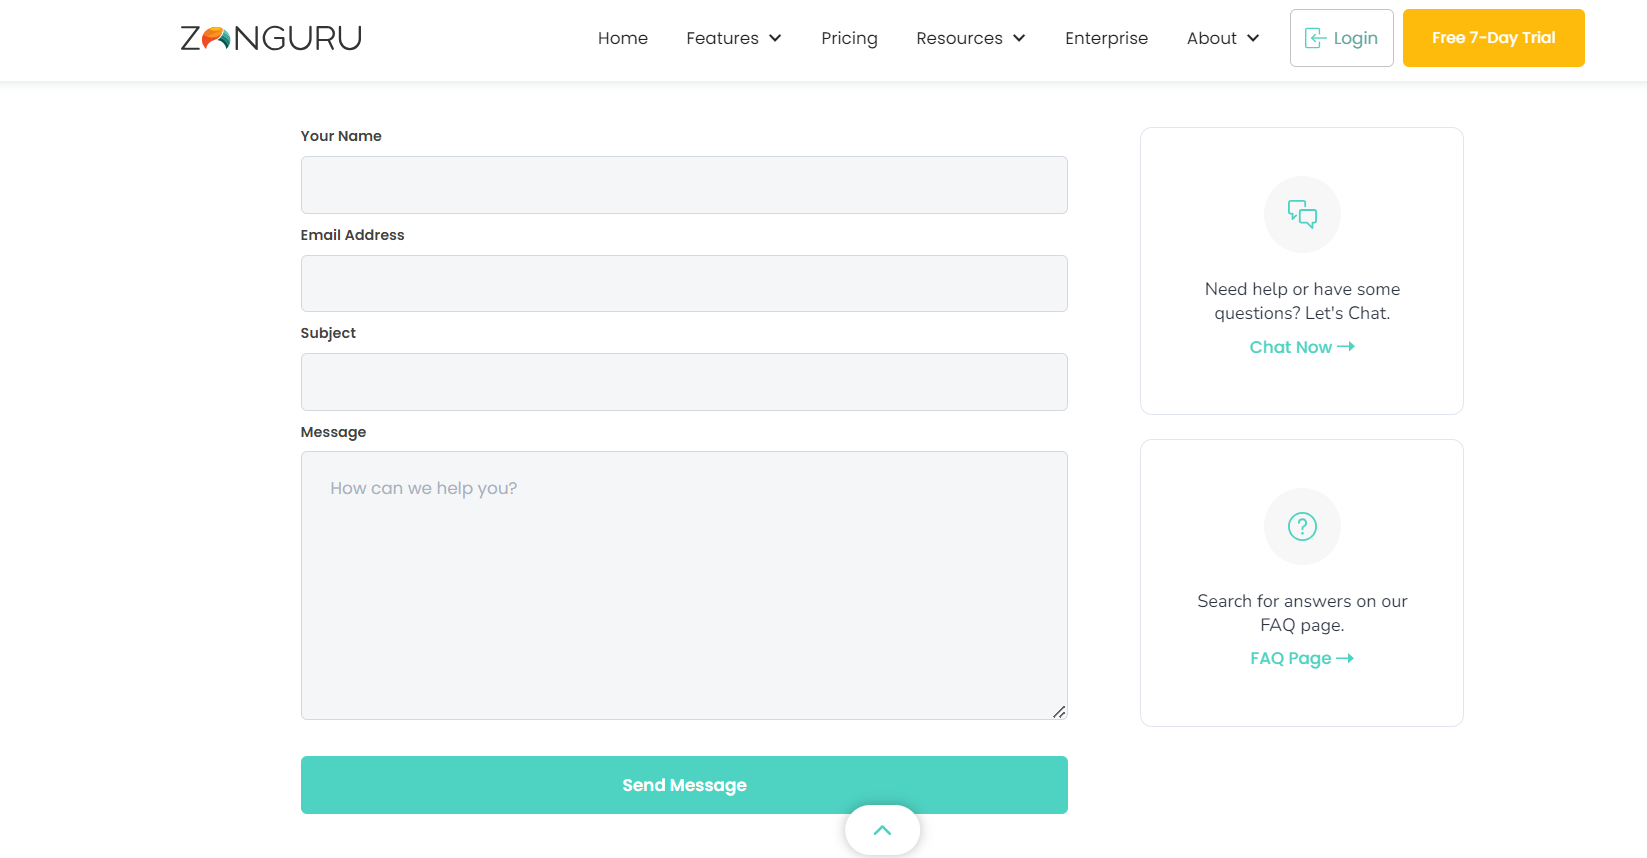Expand the Resources dropdown menu
Image resolution: width=1647 pixels, height=858 pixels.
(x=971, y=38)
